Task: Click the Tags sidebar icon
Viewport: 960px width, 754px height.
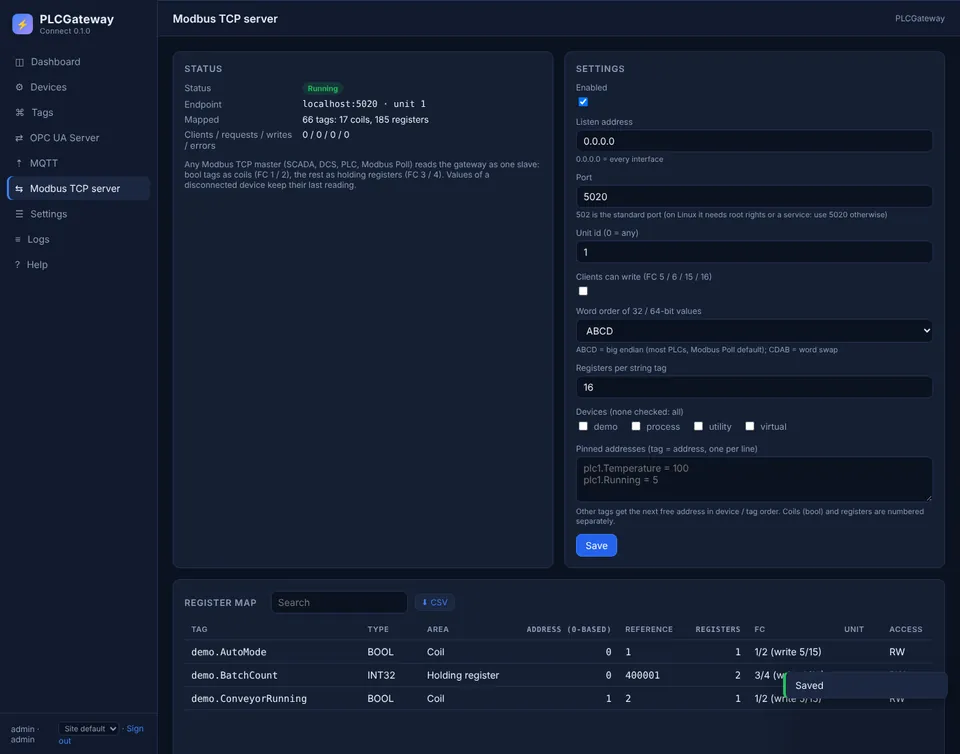Action: (x=20, y=113)
